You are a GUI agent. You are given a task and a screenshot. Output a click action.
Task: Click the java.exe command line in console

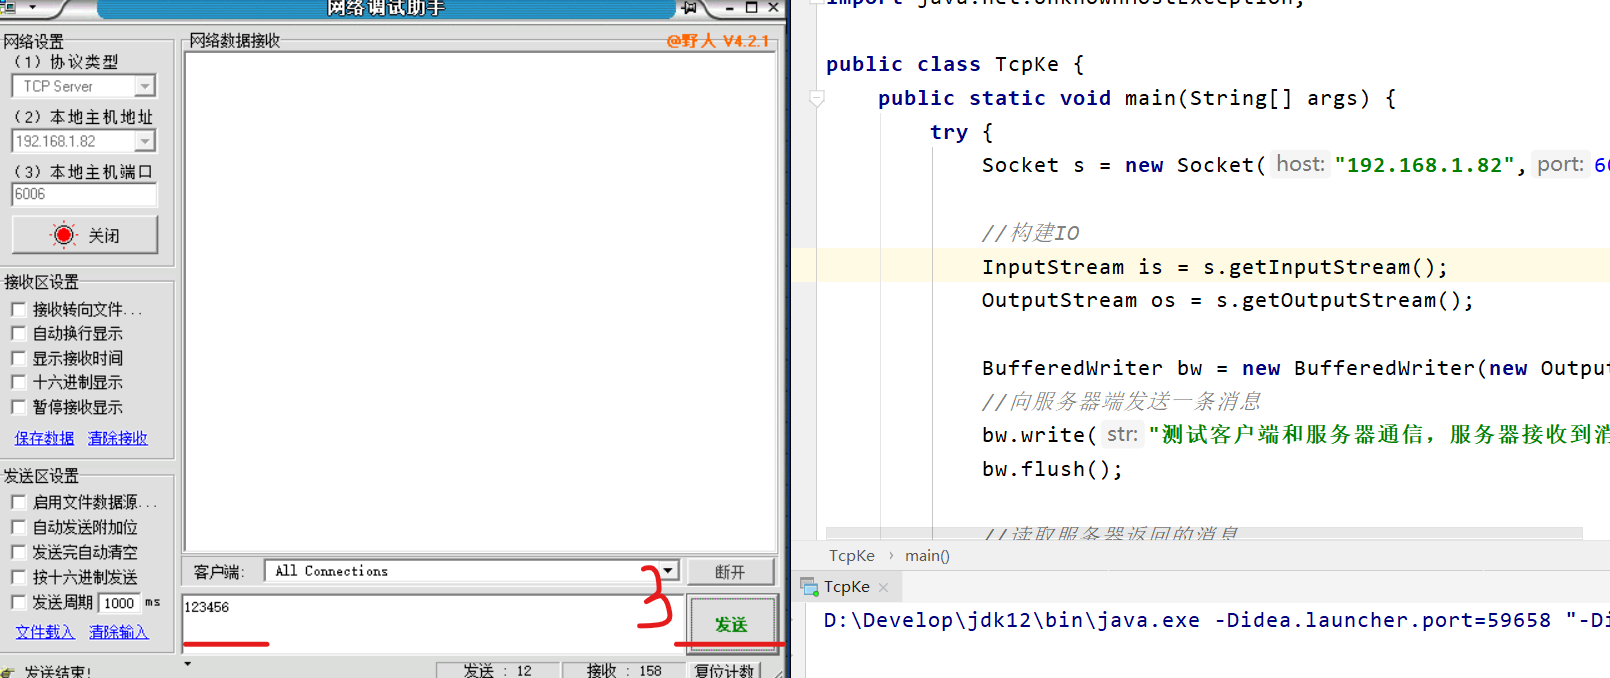(x=1216, y=620)
